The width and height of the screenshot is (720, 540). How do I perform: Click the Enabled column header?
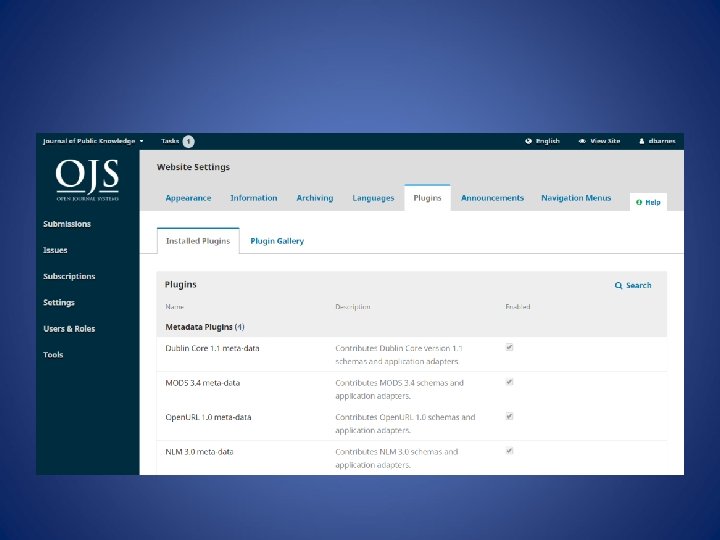[x=518, y=307]
